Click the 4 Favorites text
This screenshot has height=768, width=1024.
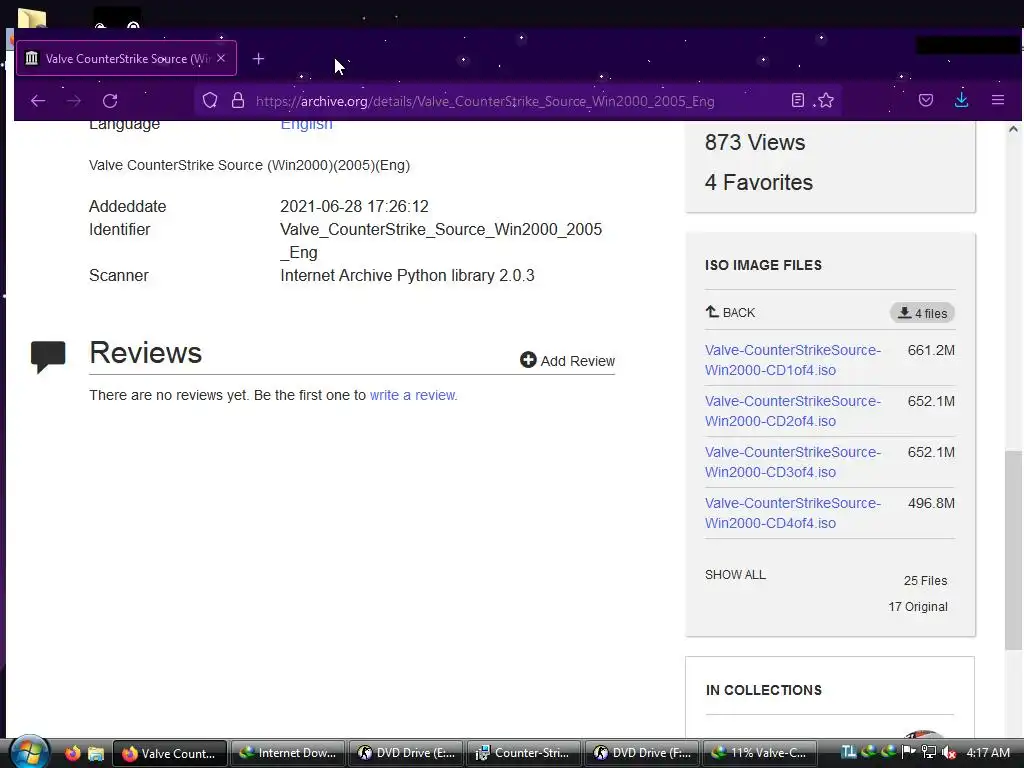pyautogui.click(x=759, y=182)
